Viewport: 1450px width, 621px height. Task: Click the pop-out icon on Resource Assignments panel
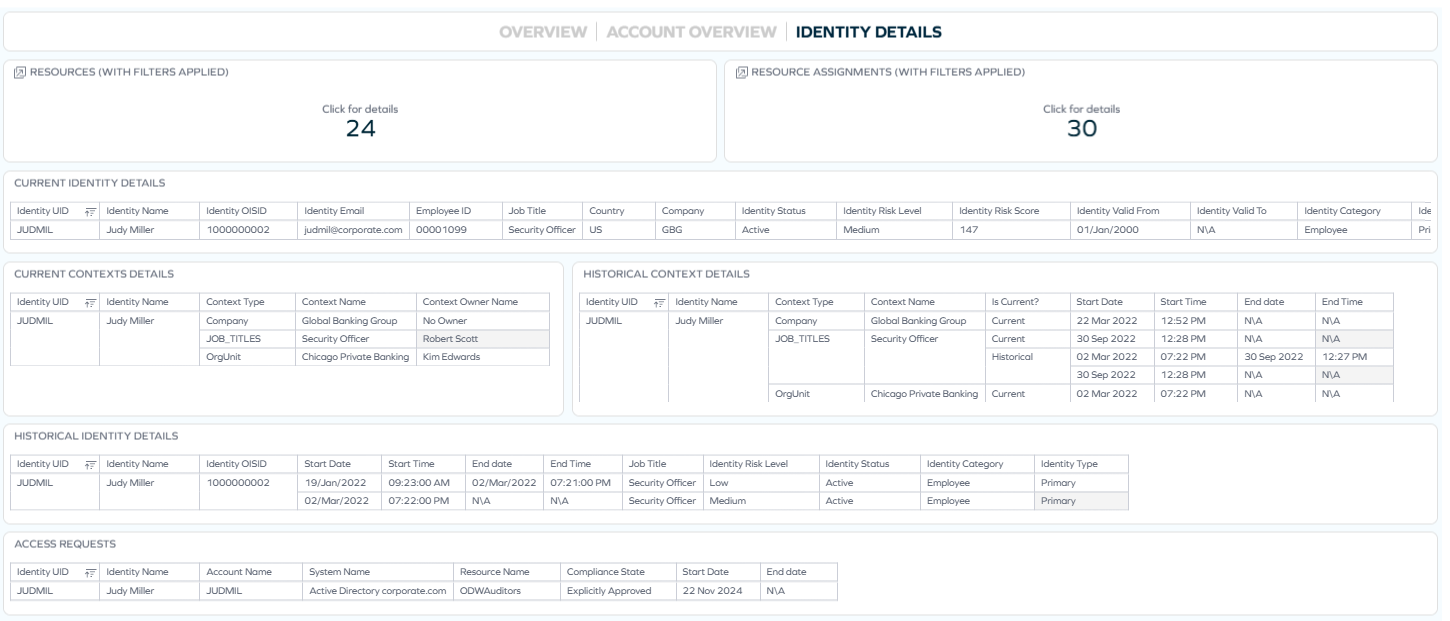pos(738,69)
